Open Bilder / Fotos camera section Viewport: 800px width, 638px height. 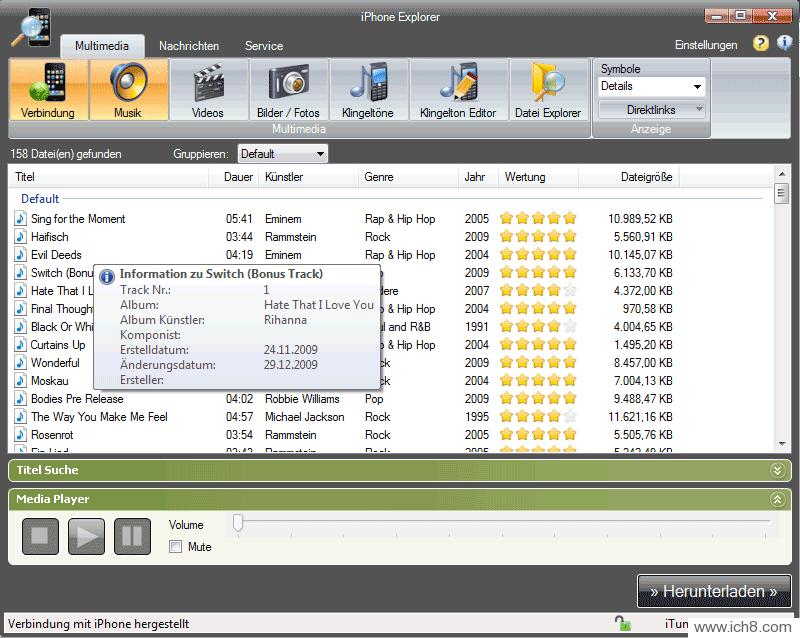288,90
